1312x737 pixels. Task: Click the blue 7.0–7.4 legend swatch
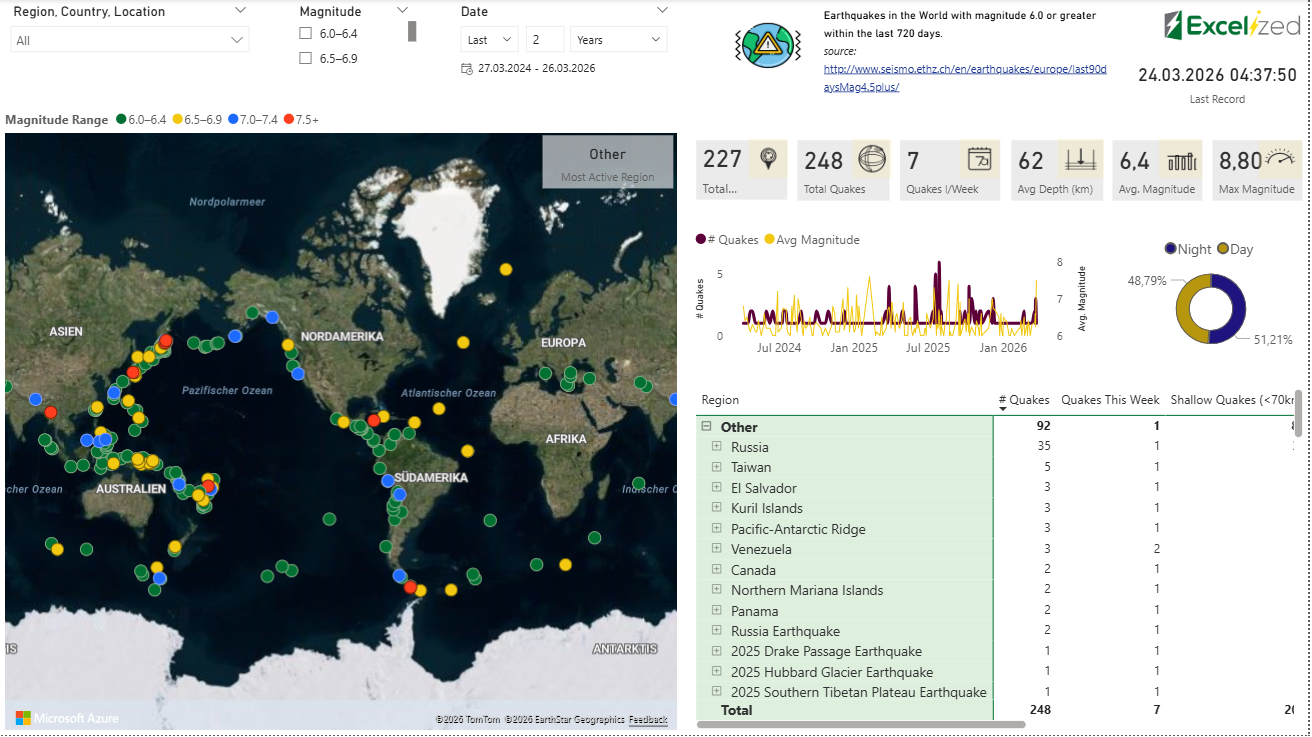233,119
